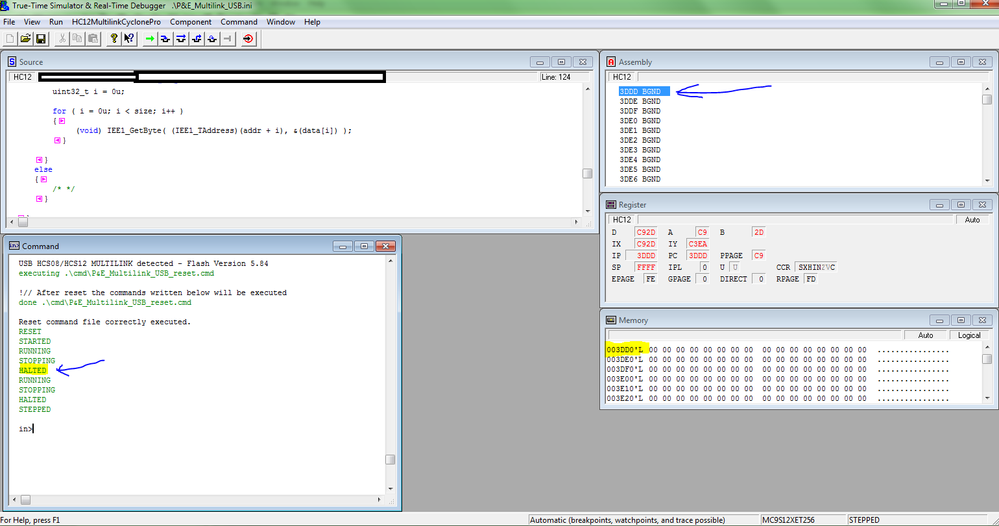The width and height of the screenshot is (999, 526).
Task: Select the PC register value 3DDD
Action: pos(698,255)
